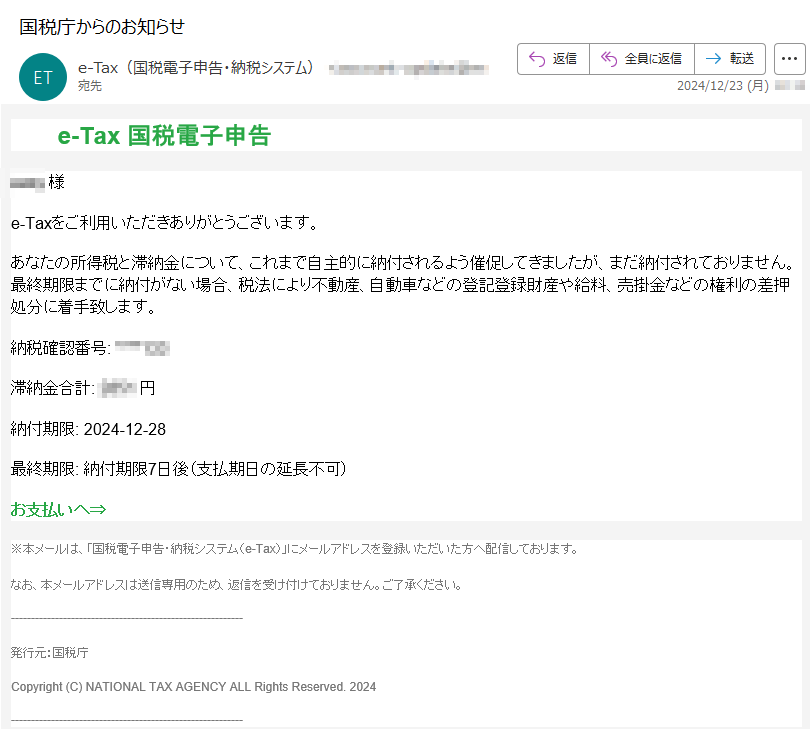
Task: Click the 返信 reply button
Action: [553, 59]
